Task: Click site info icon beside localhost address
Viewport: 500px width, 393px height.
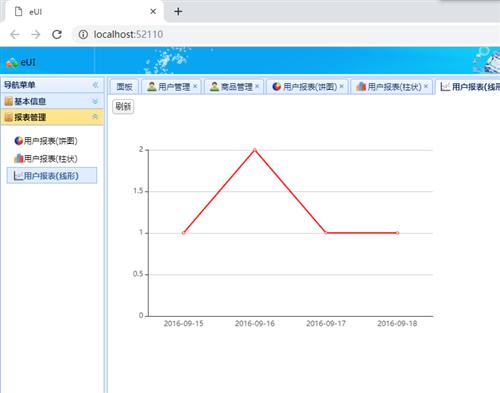Action: [83, 34]
